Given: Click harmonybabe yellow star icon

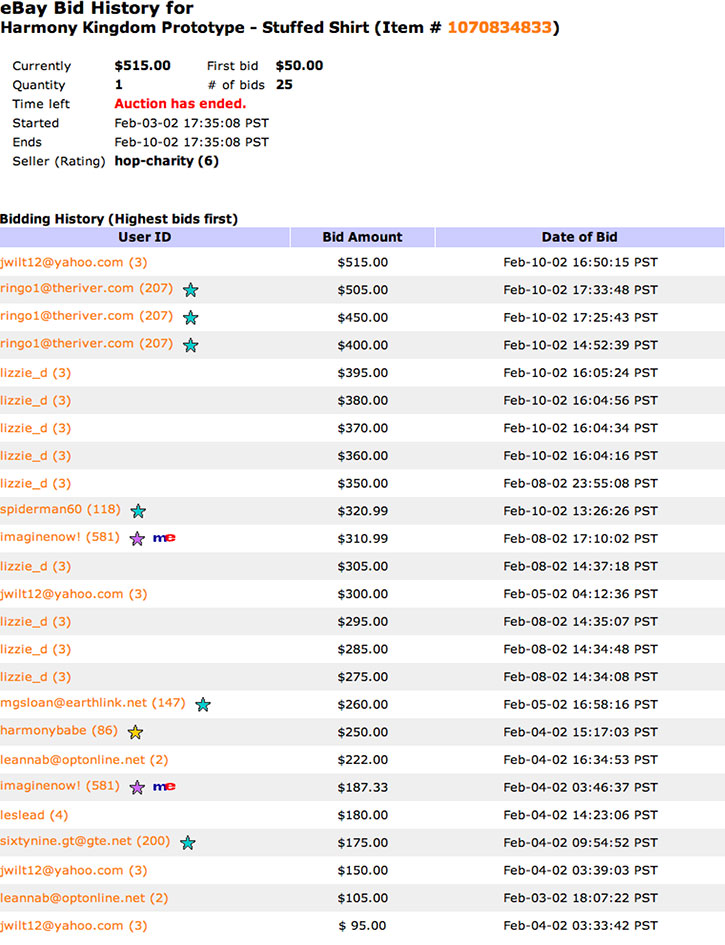Looking at the screenshot, I should [135, 732].
